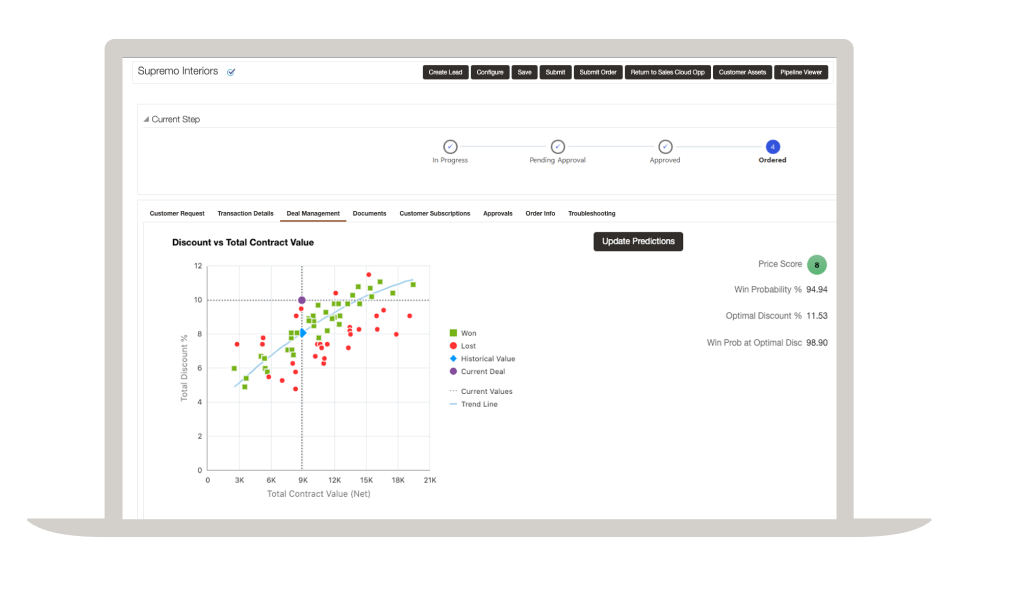This screenshot has height=600, width=1024.
Task: Collapse the Current Step section
Action: coord(147,119)
